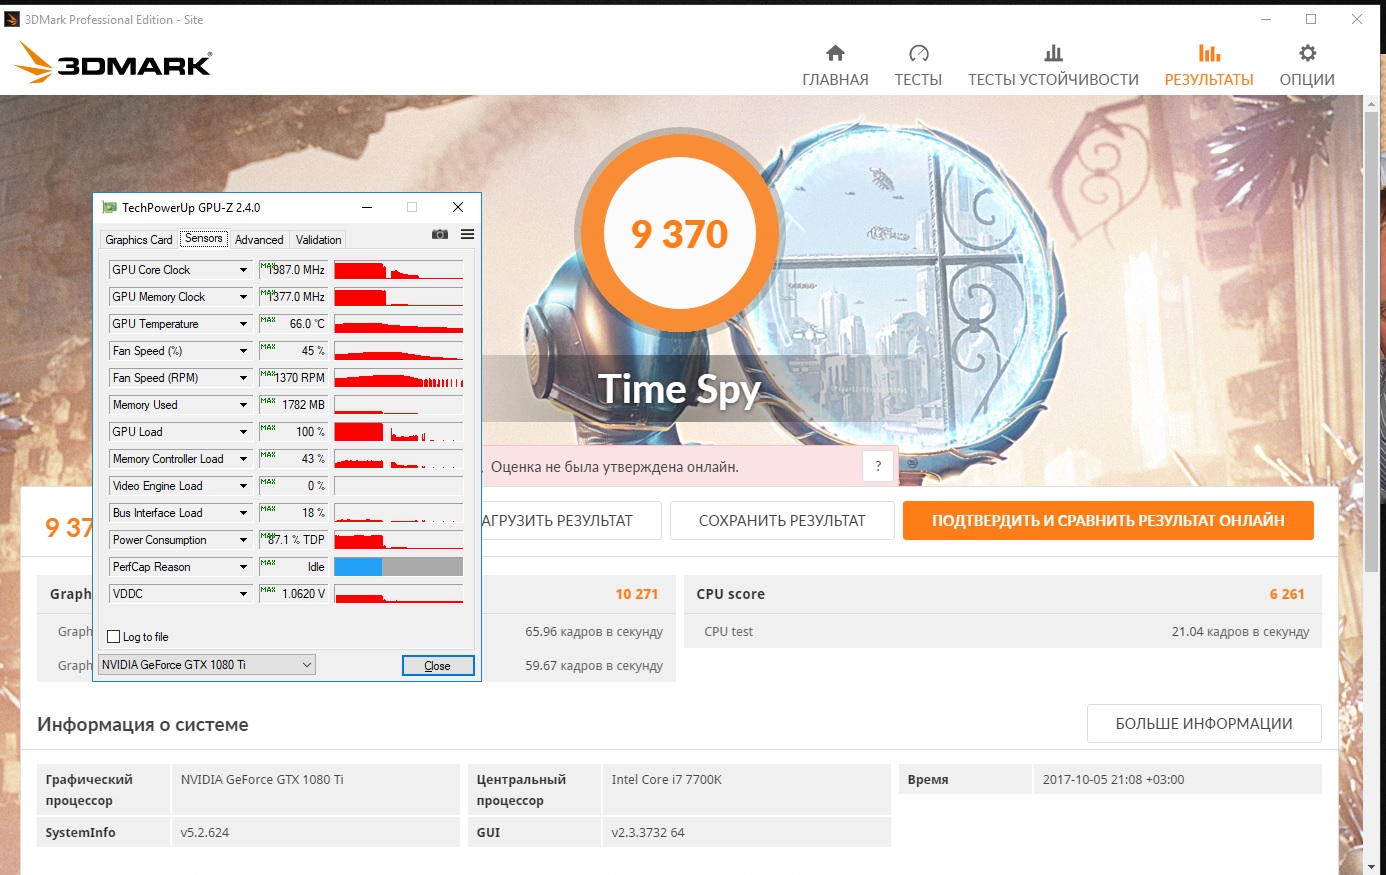Select the Sensors tab in GPU-Z

204,238
